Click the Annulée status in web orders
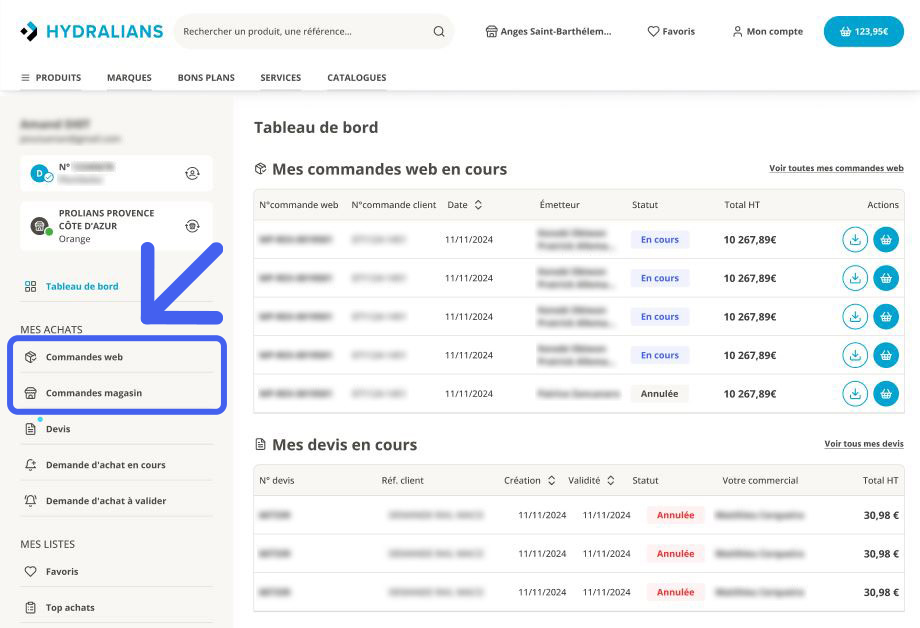 tap(659, 394)
